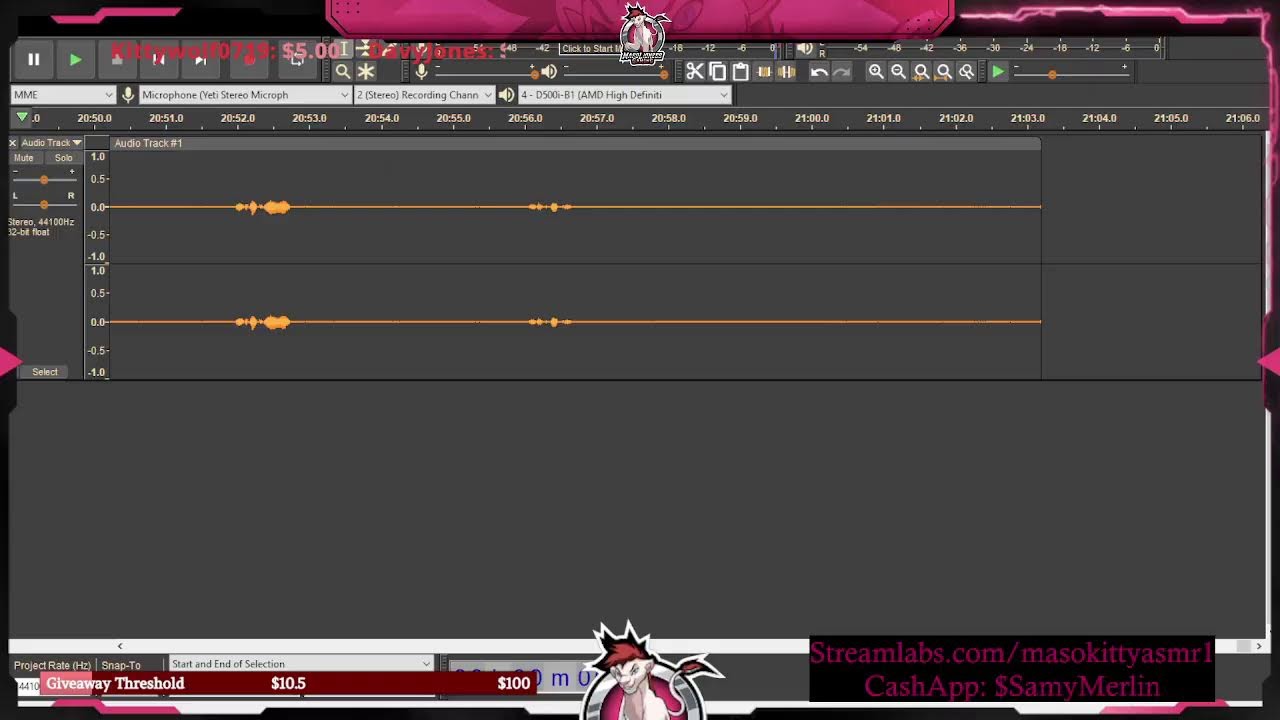Click the green Play transport button
Image resolution: width=1280 pixels, height=720 pixels.
pos(75,60)
